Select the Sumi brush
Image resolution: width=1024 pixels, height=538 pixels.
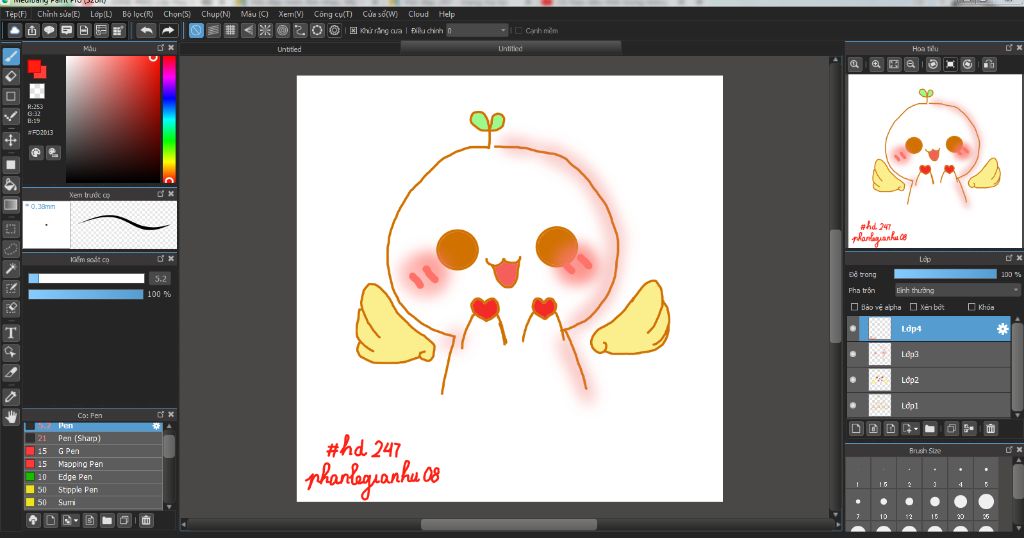coord(93,503)
